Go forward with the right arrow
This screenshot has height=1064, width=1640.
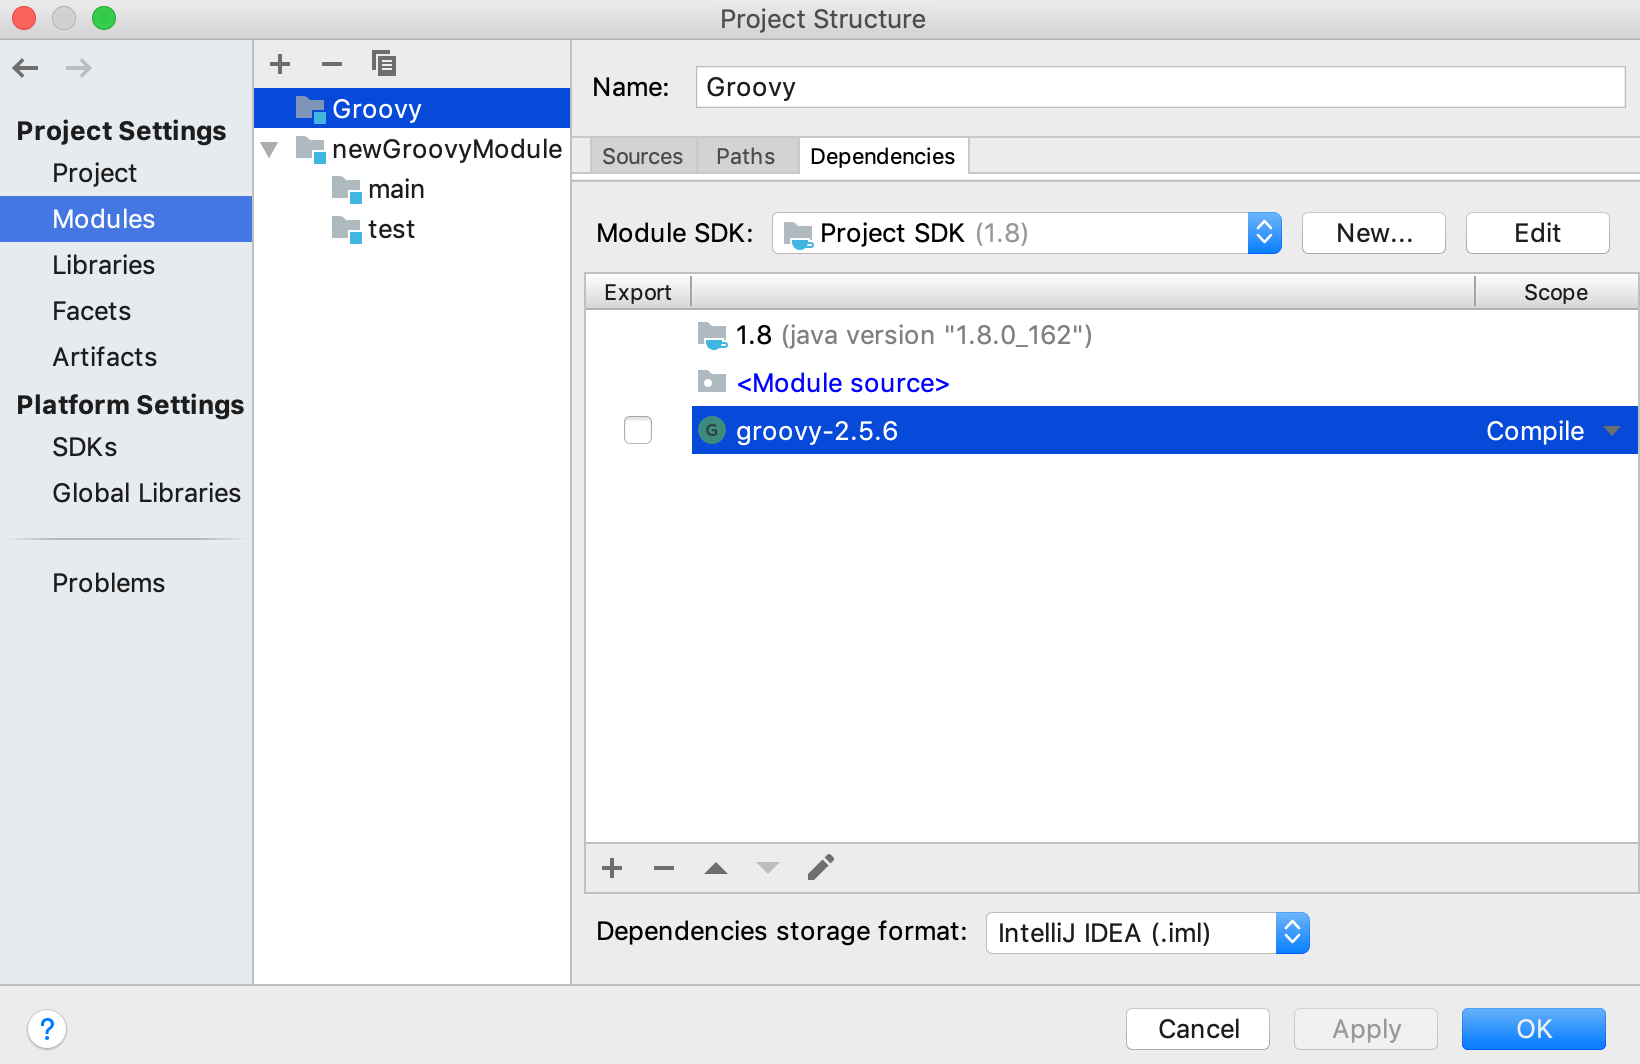79,68
